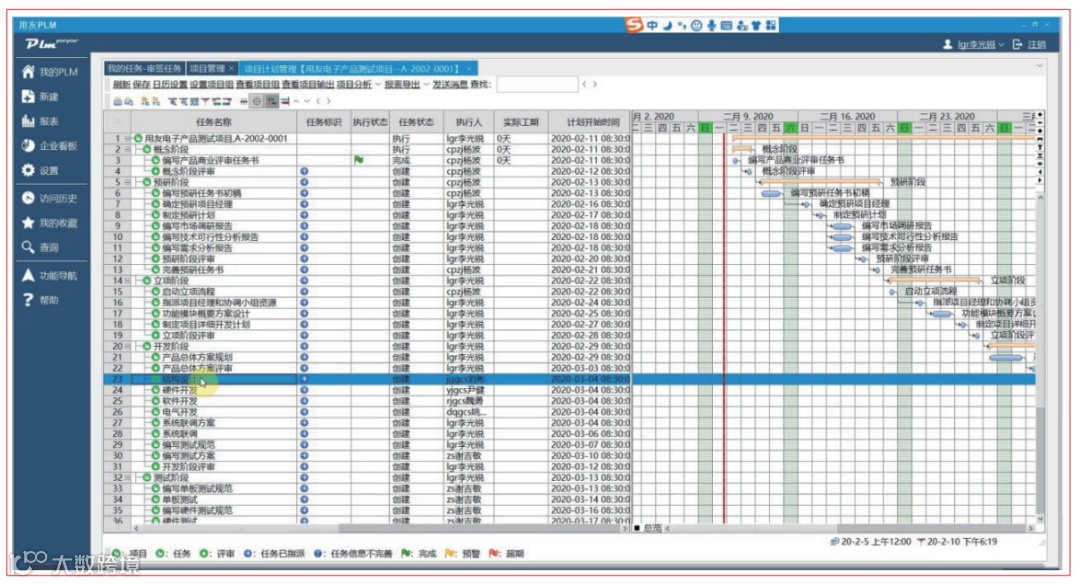Click next search result arrow beside 查找 box
1080x584 pixels.
click(595, 84)
